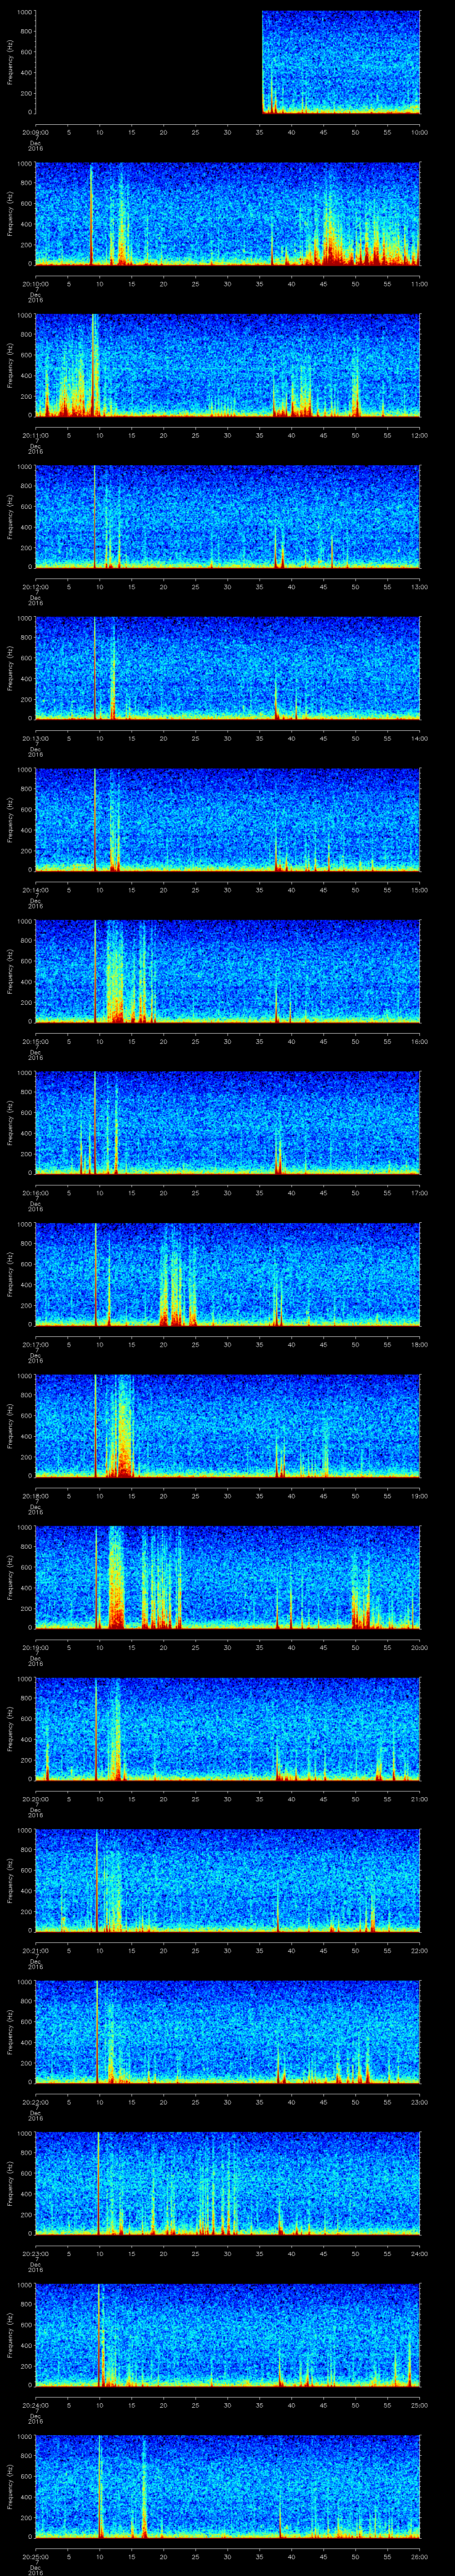
Task: Select the spectrogram panel starting at 20:23:00
Action: 228,2182
